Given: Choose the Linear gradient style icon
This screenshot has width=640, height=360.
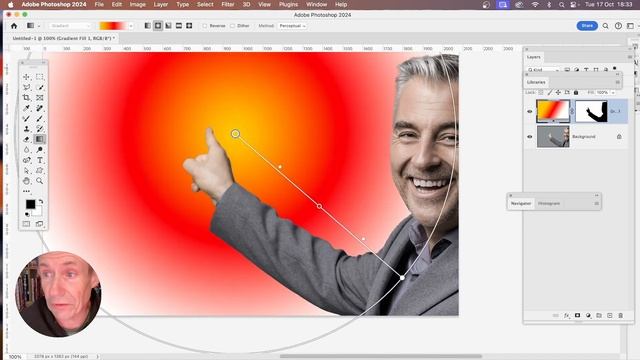Looking at the screenshot, I should [x=148, y=26].
